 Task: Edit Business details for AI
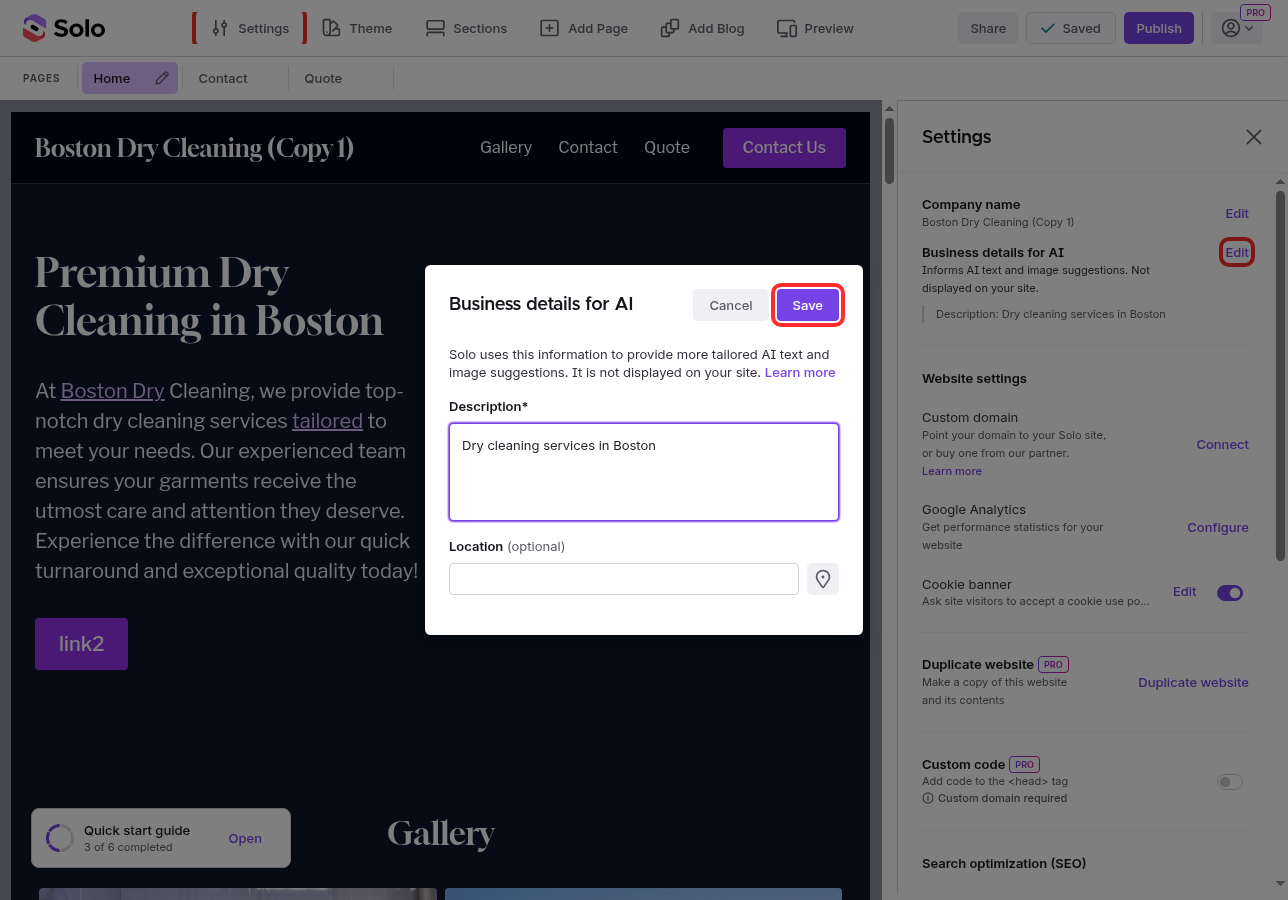coord(1237,252)
